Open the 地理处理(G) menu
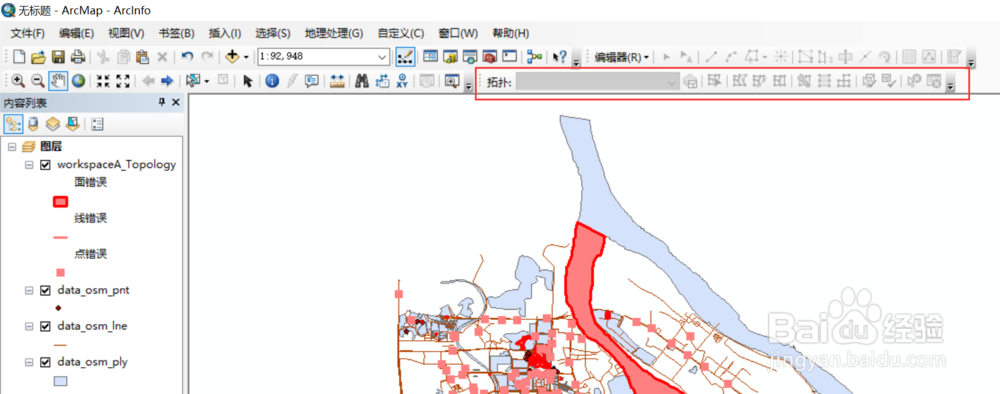 [334, 33]
